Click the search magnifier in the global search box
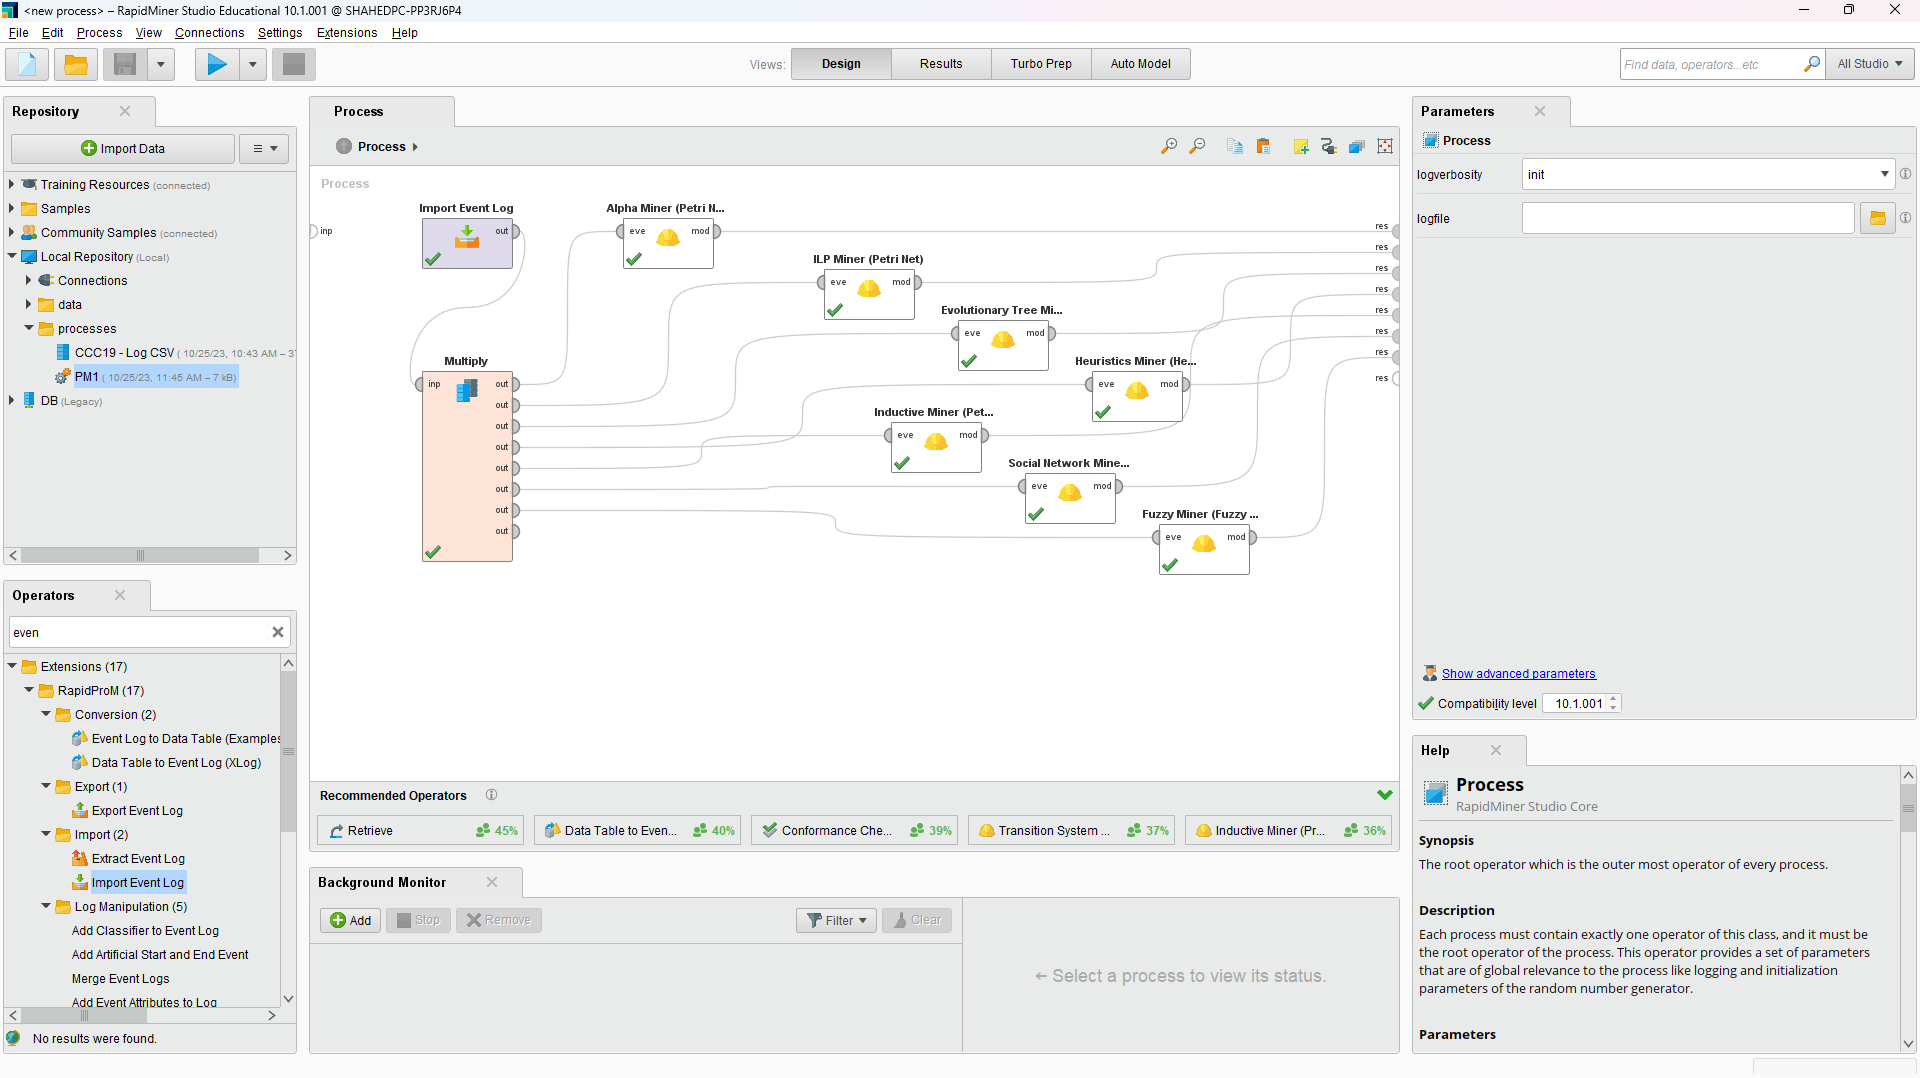This screenshot has height=1078, width=1920. [1811, 65]
